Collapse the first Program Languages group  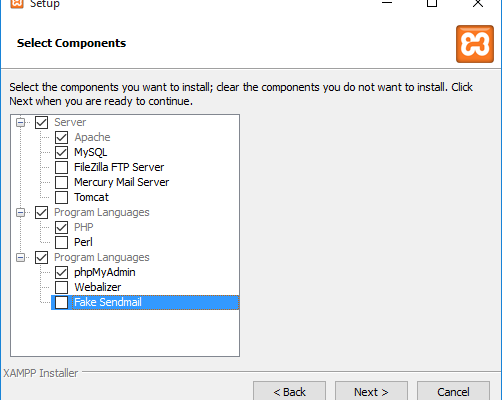[21, 212]
